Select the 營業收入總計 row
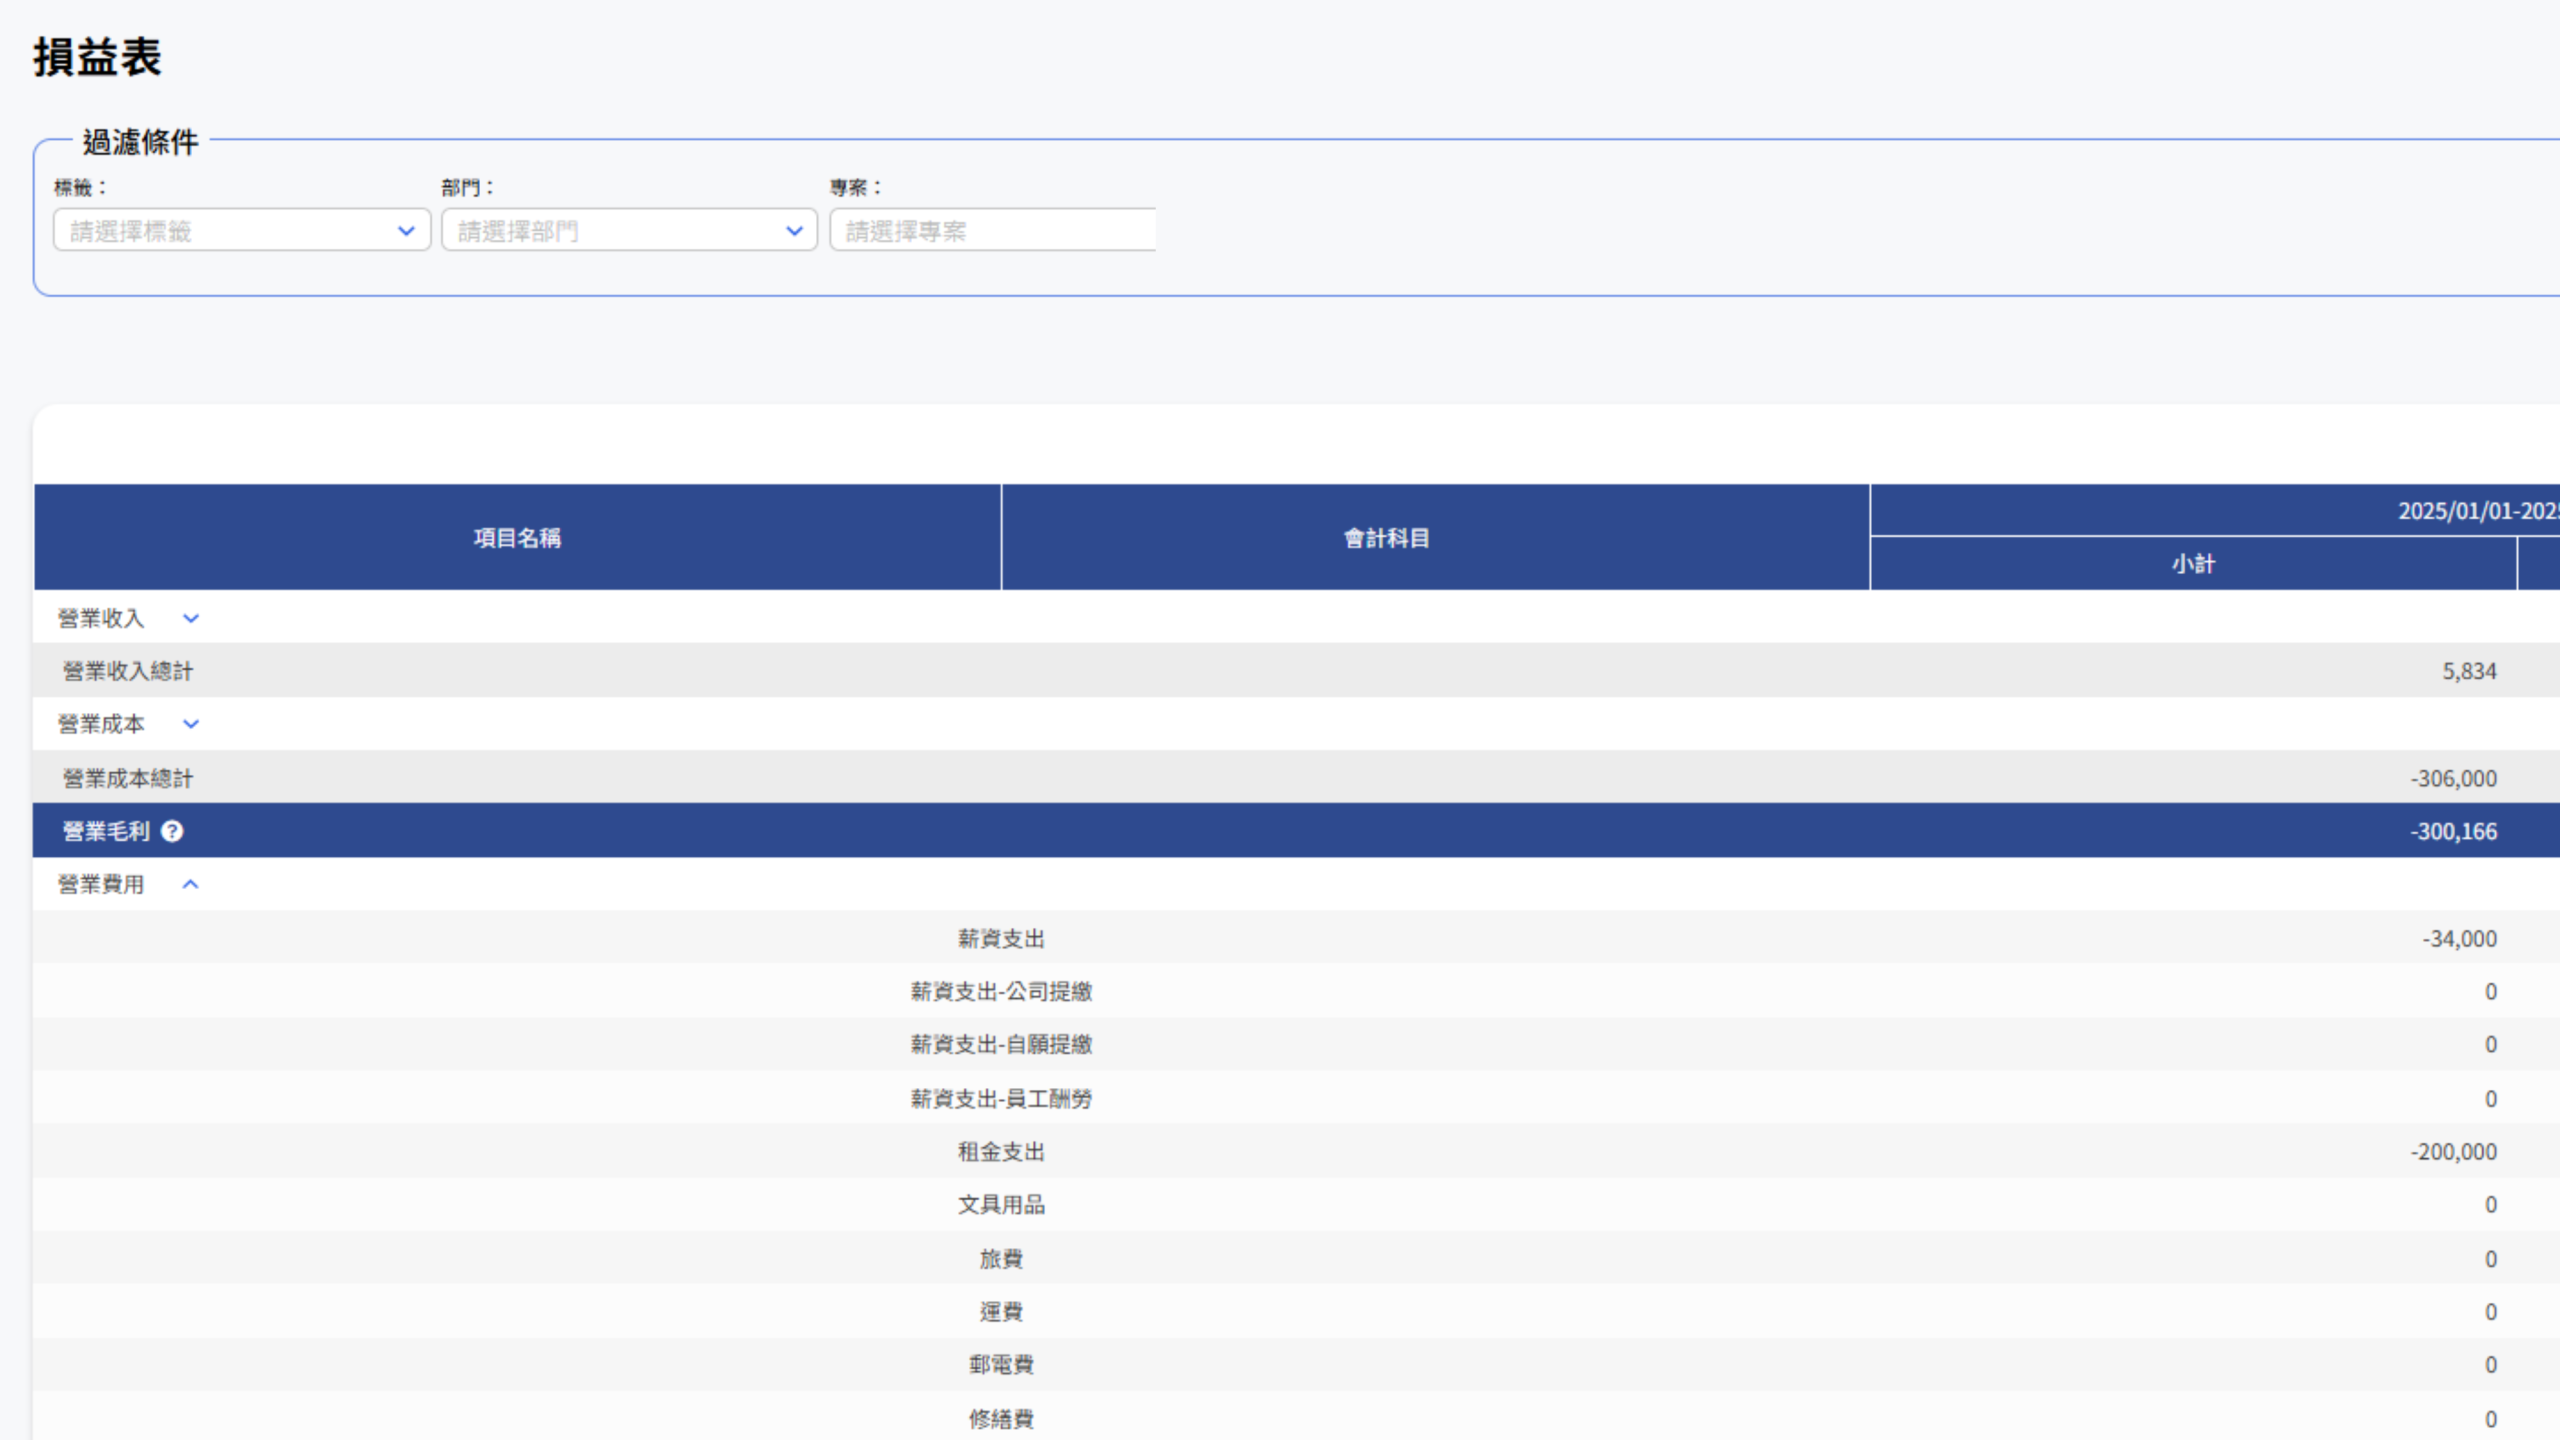Image resolution: width=2560 pixels, height=1440 pixels. pyautogui.click(x=128, y=671)
